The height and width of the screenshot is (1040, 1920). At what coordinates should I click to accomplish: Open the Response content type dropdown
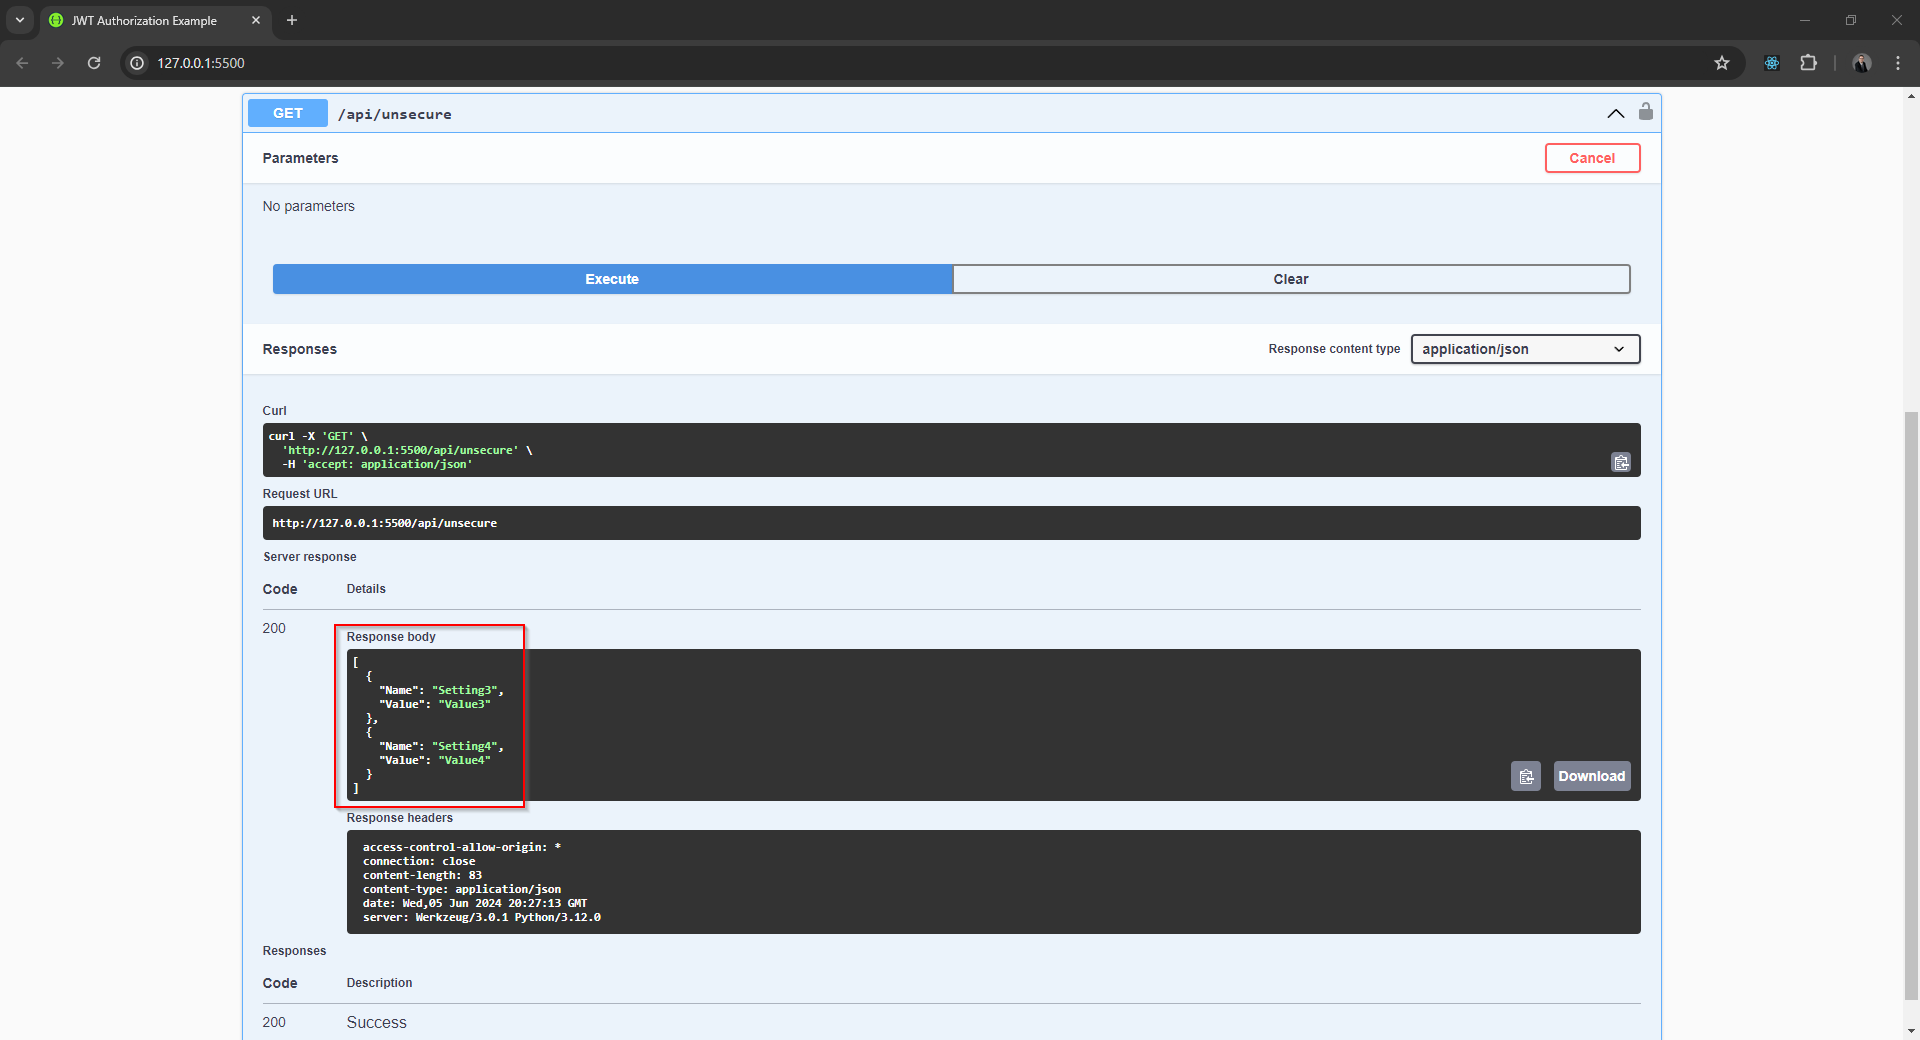click(x=1524, y=349)
